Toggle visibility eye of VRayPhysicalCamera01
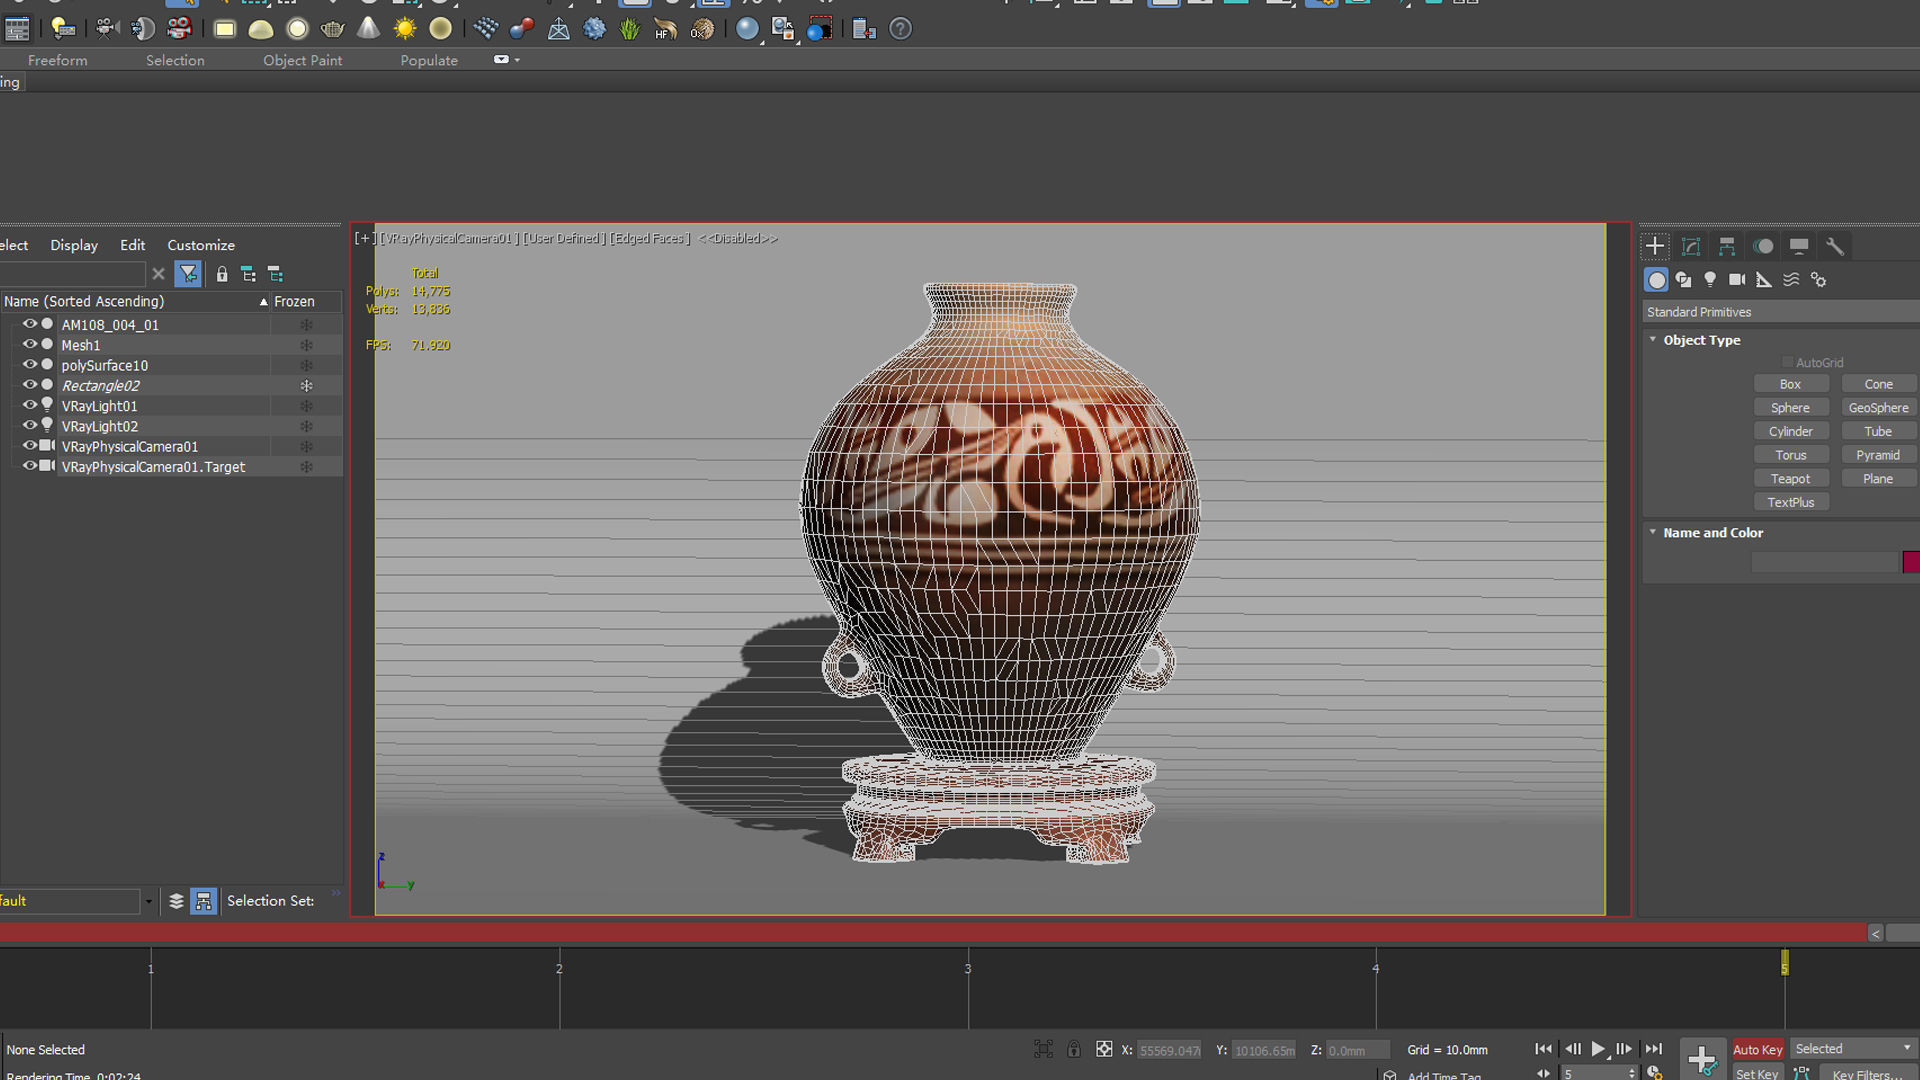Image resolution: width=1920 pixels, height=1080 pixels. coord(30,446)
